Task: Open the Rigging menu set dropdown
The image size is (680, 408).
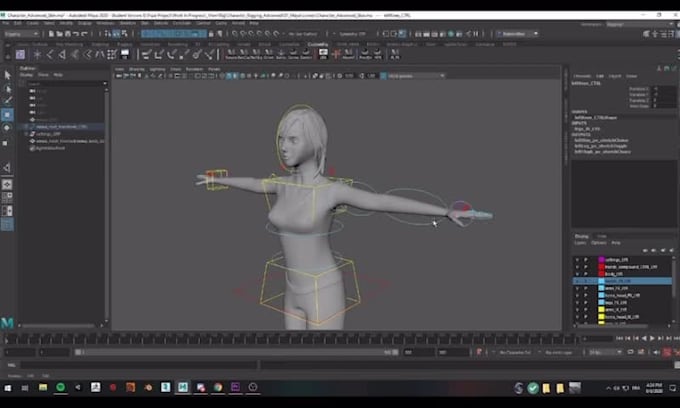Action: (21, 34)
